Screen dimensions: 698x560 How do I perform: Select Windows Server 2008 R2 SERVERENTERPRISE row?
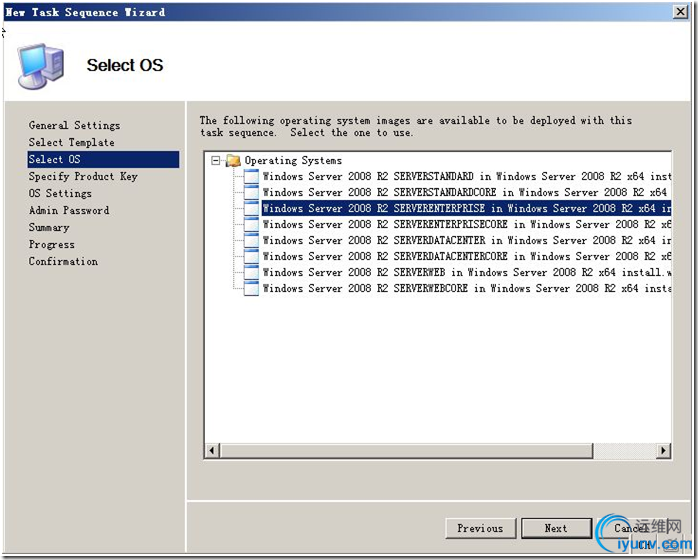[467, 208]
